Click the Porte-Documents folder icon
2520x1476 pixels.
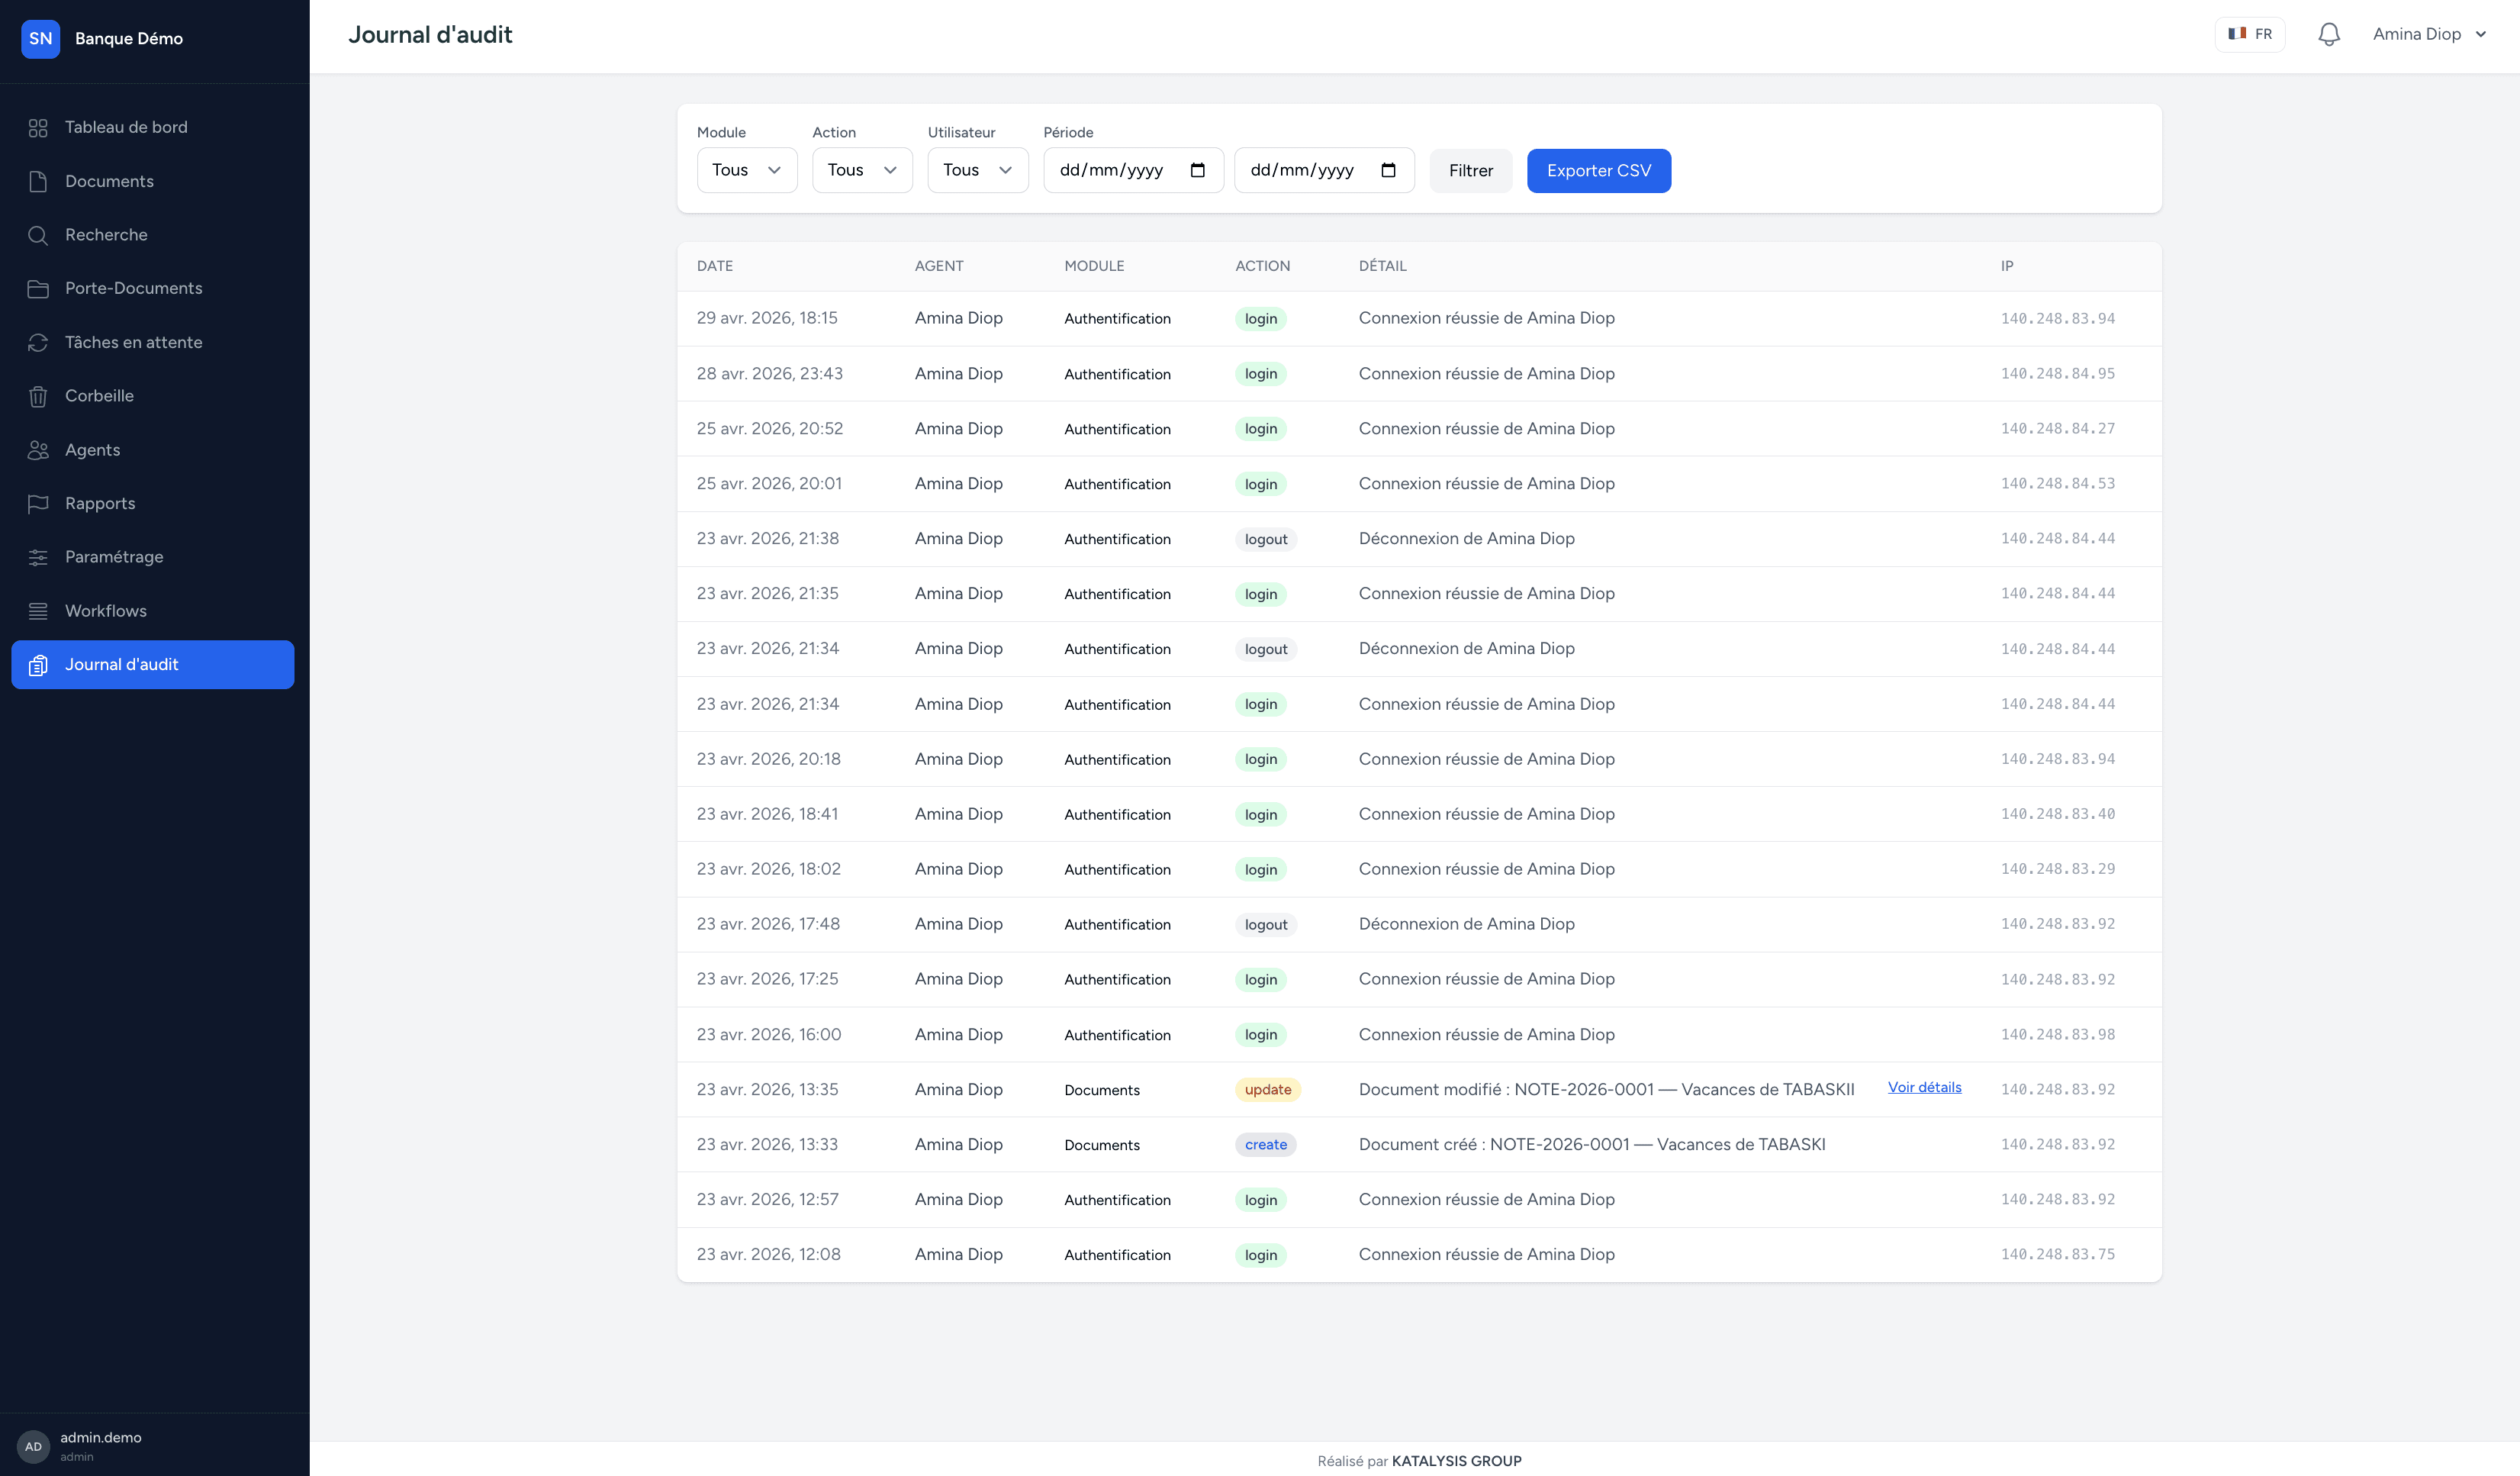pyautogui.click(x=38, y=289)
